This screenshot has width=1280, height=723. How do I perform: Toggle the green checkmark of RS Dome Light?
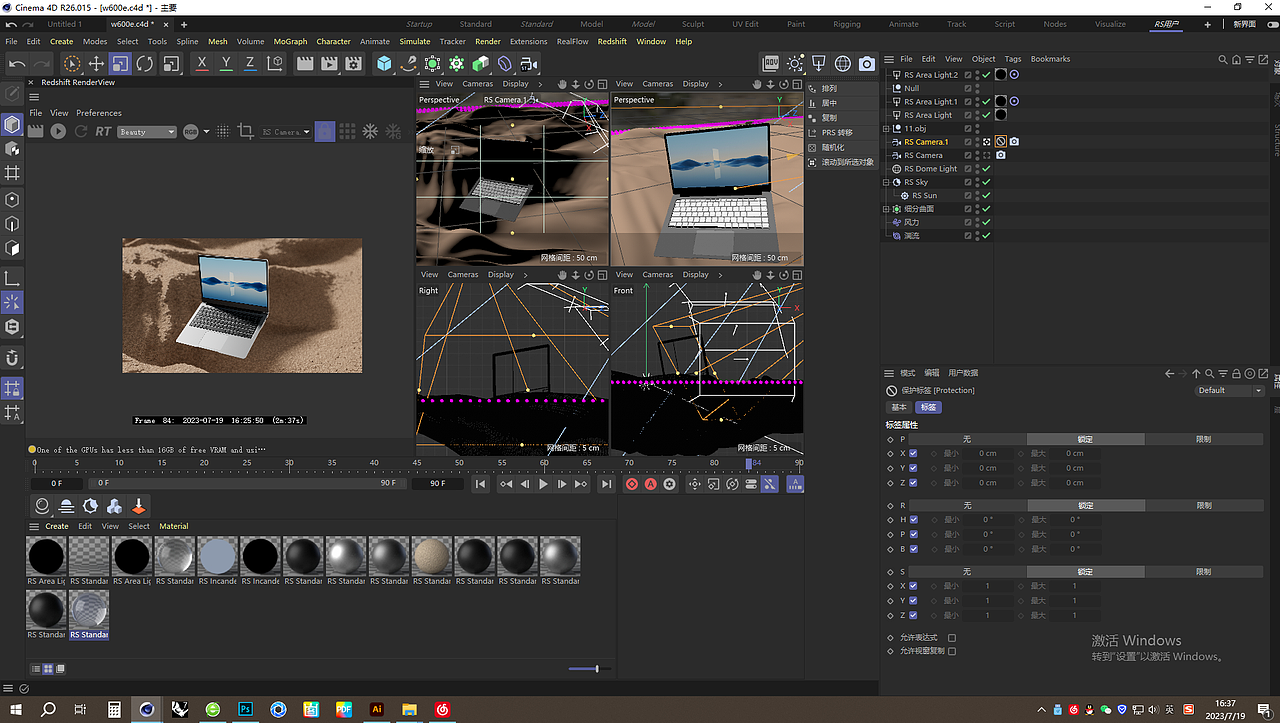986,169
